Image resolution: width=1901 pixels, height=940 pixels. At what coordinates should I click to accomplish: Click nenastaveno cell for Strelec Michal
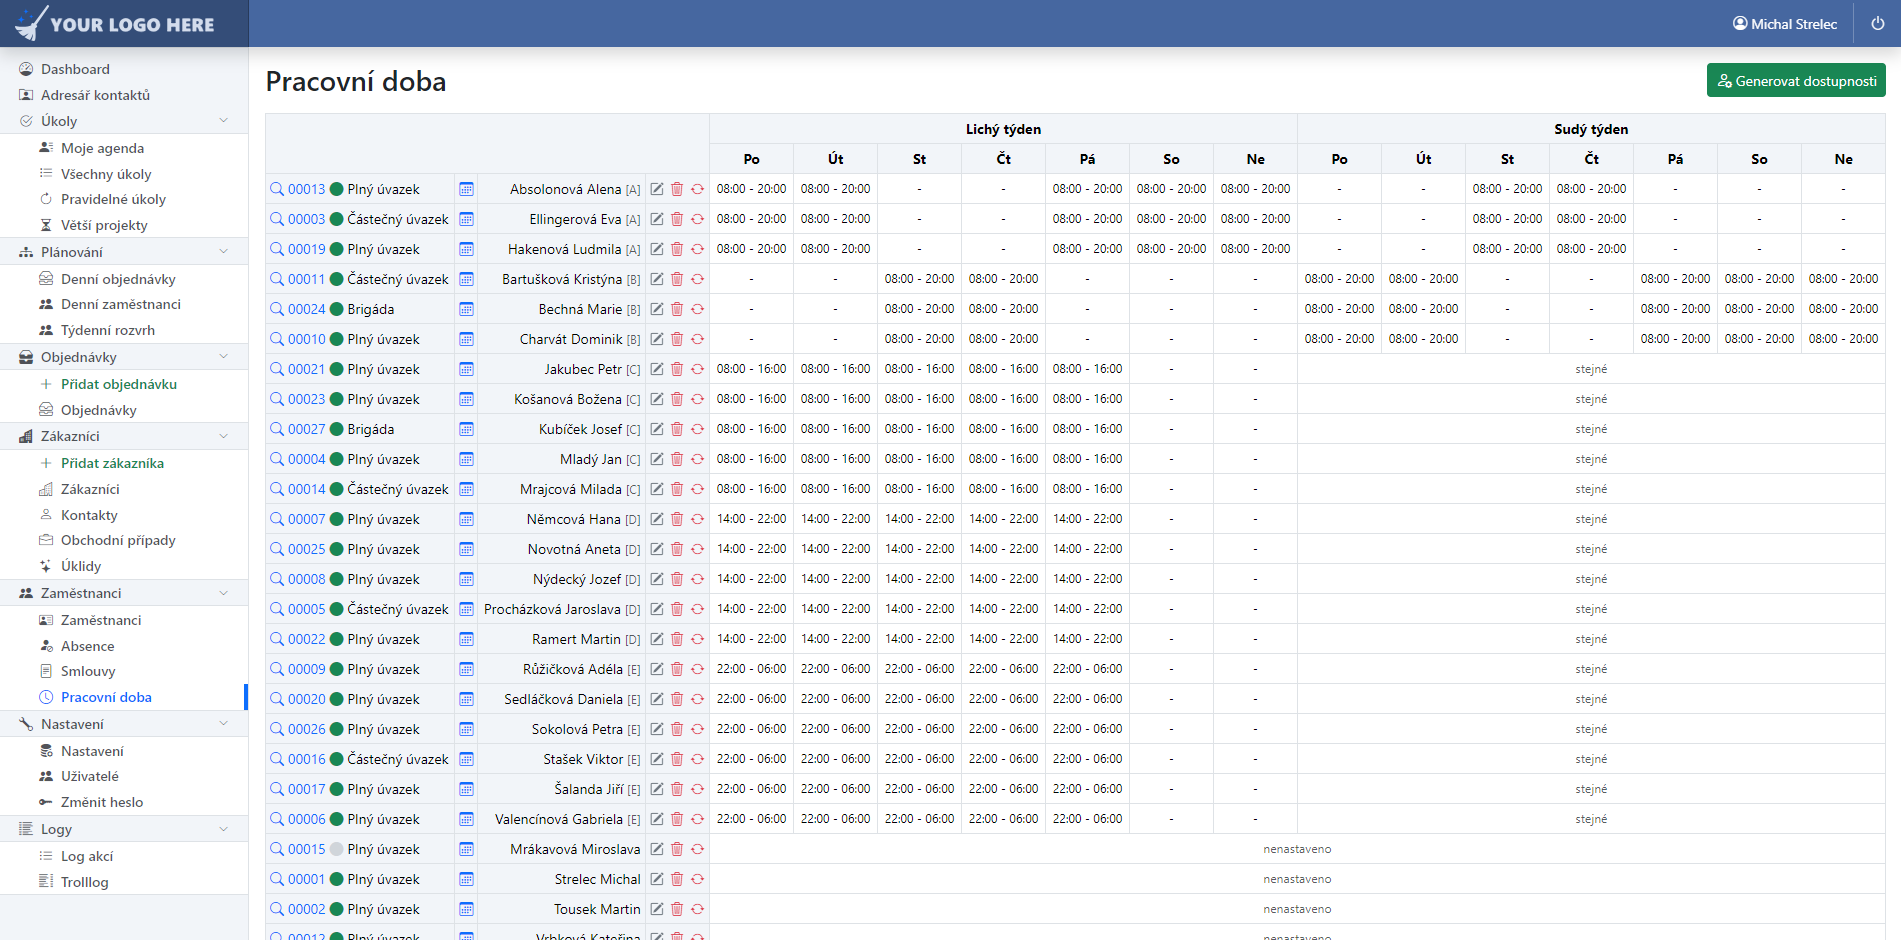[1297, 879]
